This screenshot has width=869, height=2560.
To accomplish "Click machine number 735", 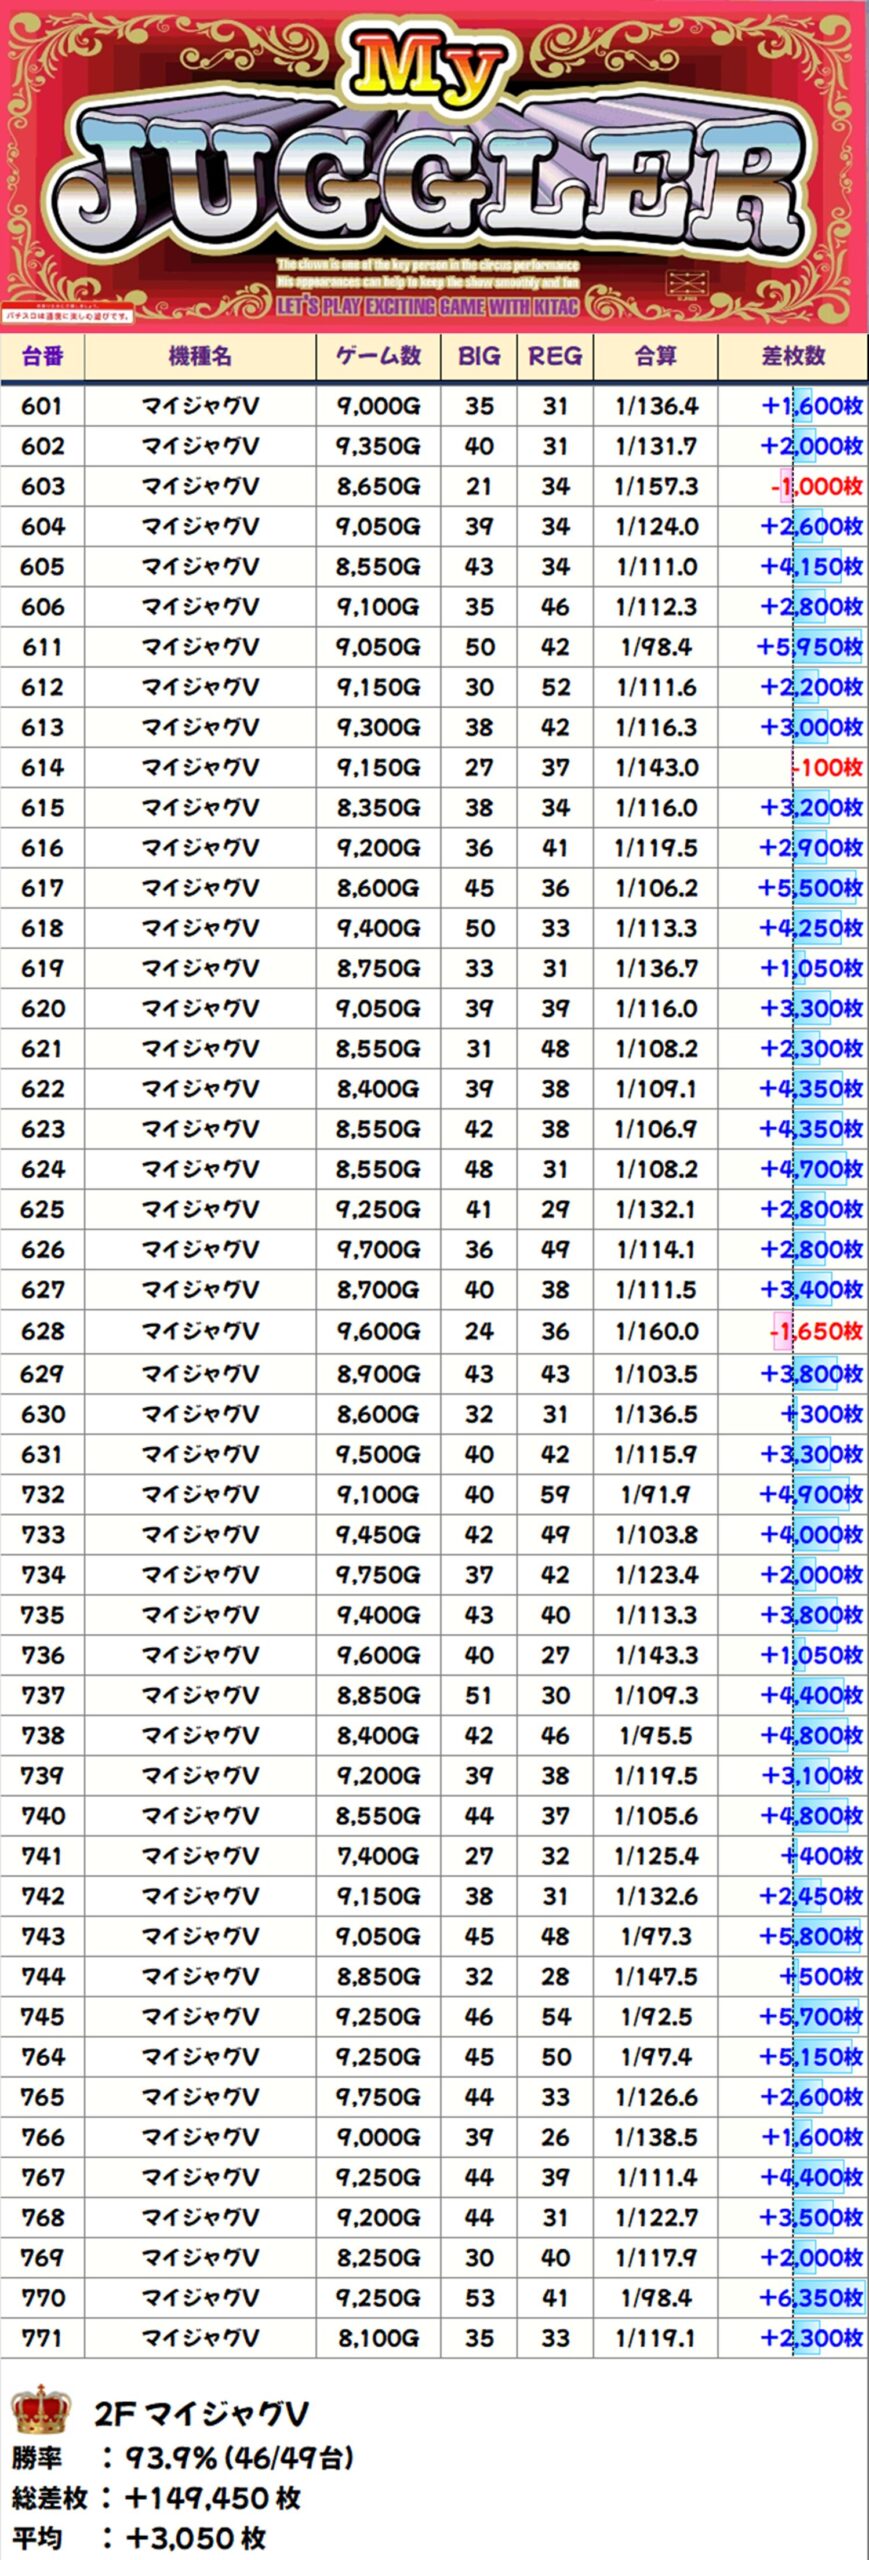I will click(42, 1615).
